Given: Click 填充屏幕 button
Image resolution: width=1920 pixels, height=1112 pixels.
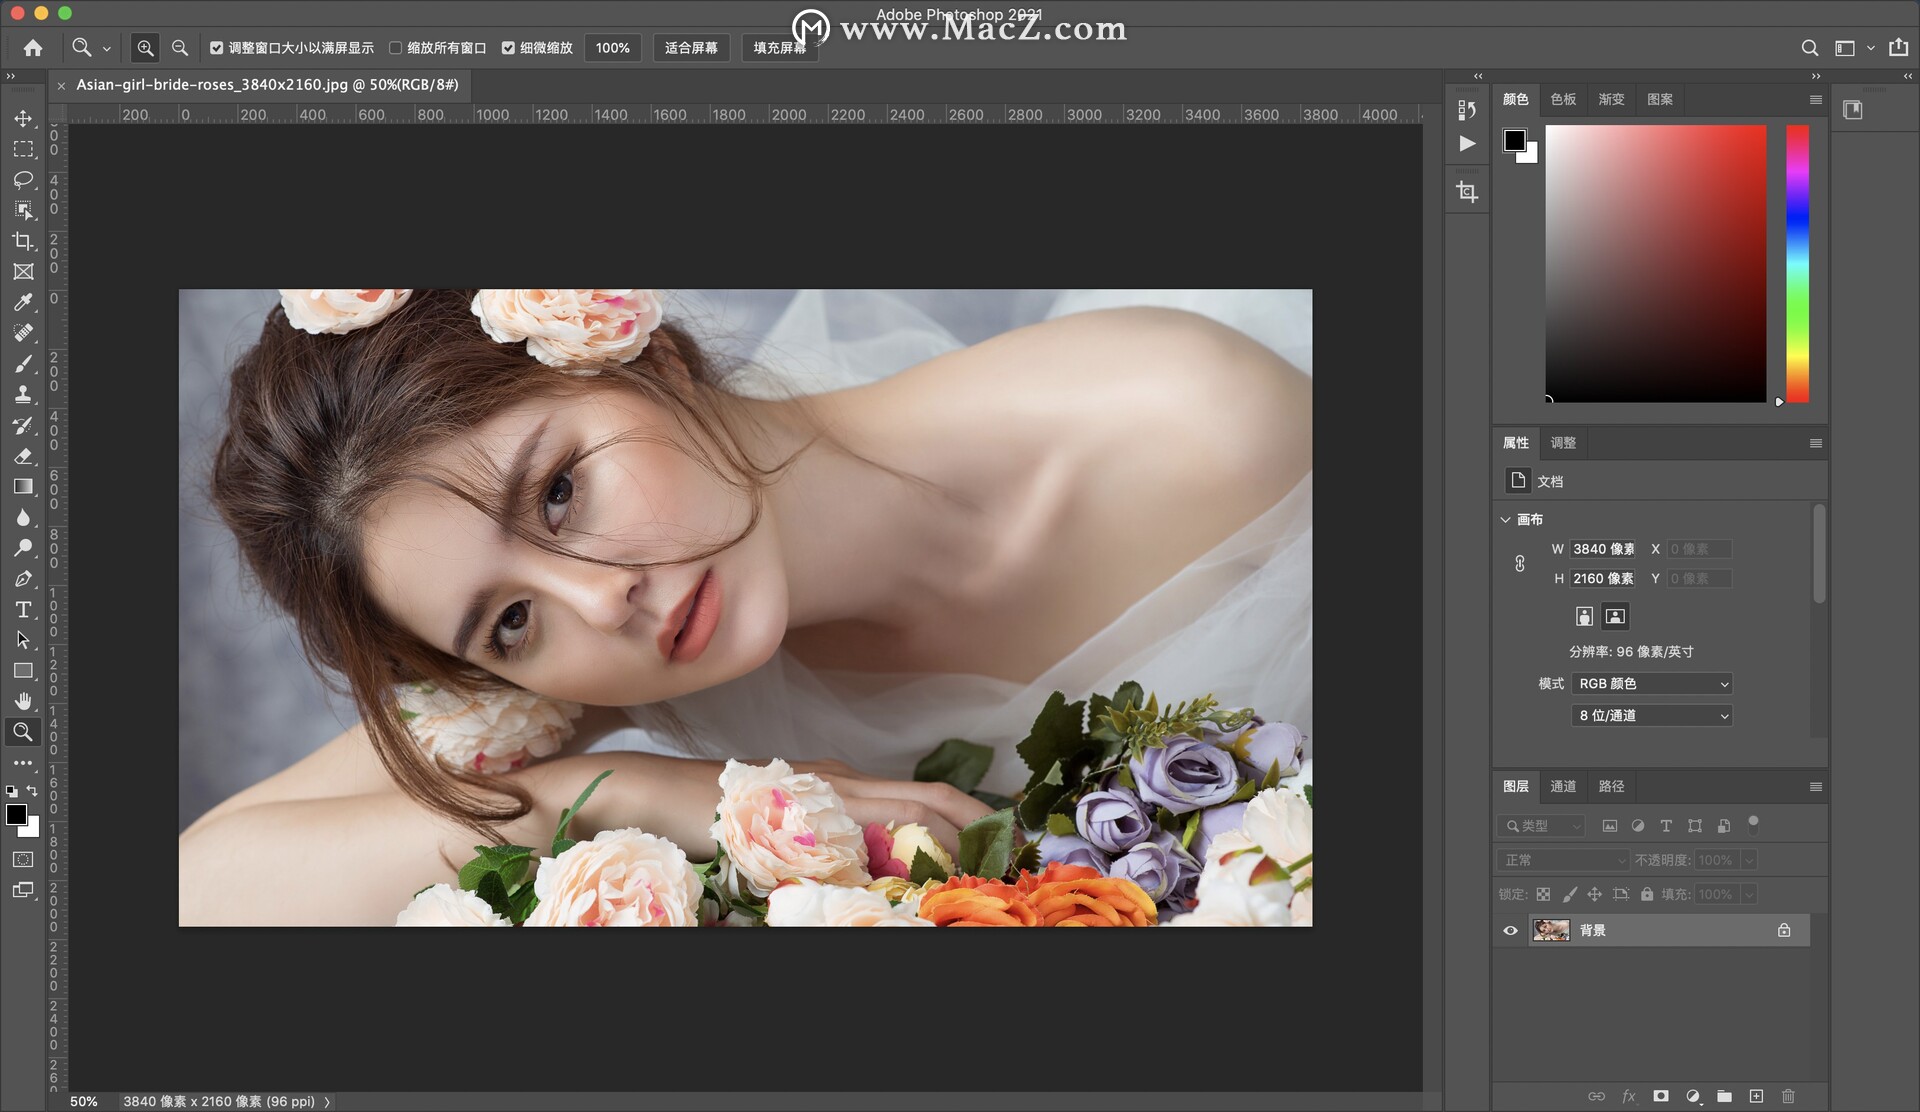Looking at the screenshot, I should 782,48.
